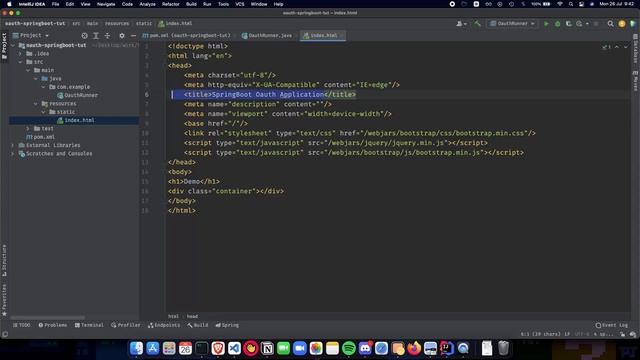Open tool windows quick access status icon
The image size is (640, 360).
coord(5,334)
